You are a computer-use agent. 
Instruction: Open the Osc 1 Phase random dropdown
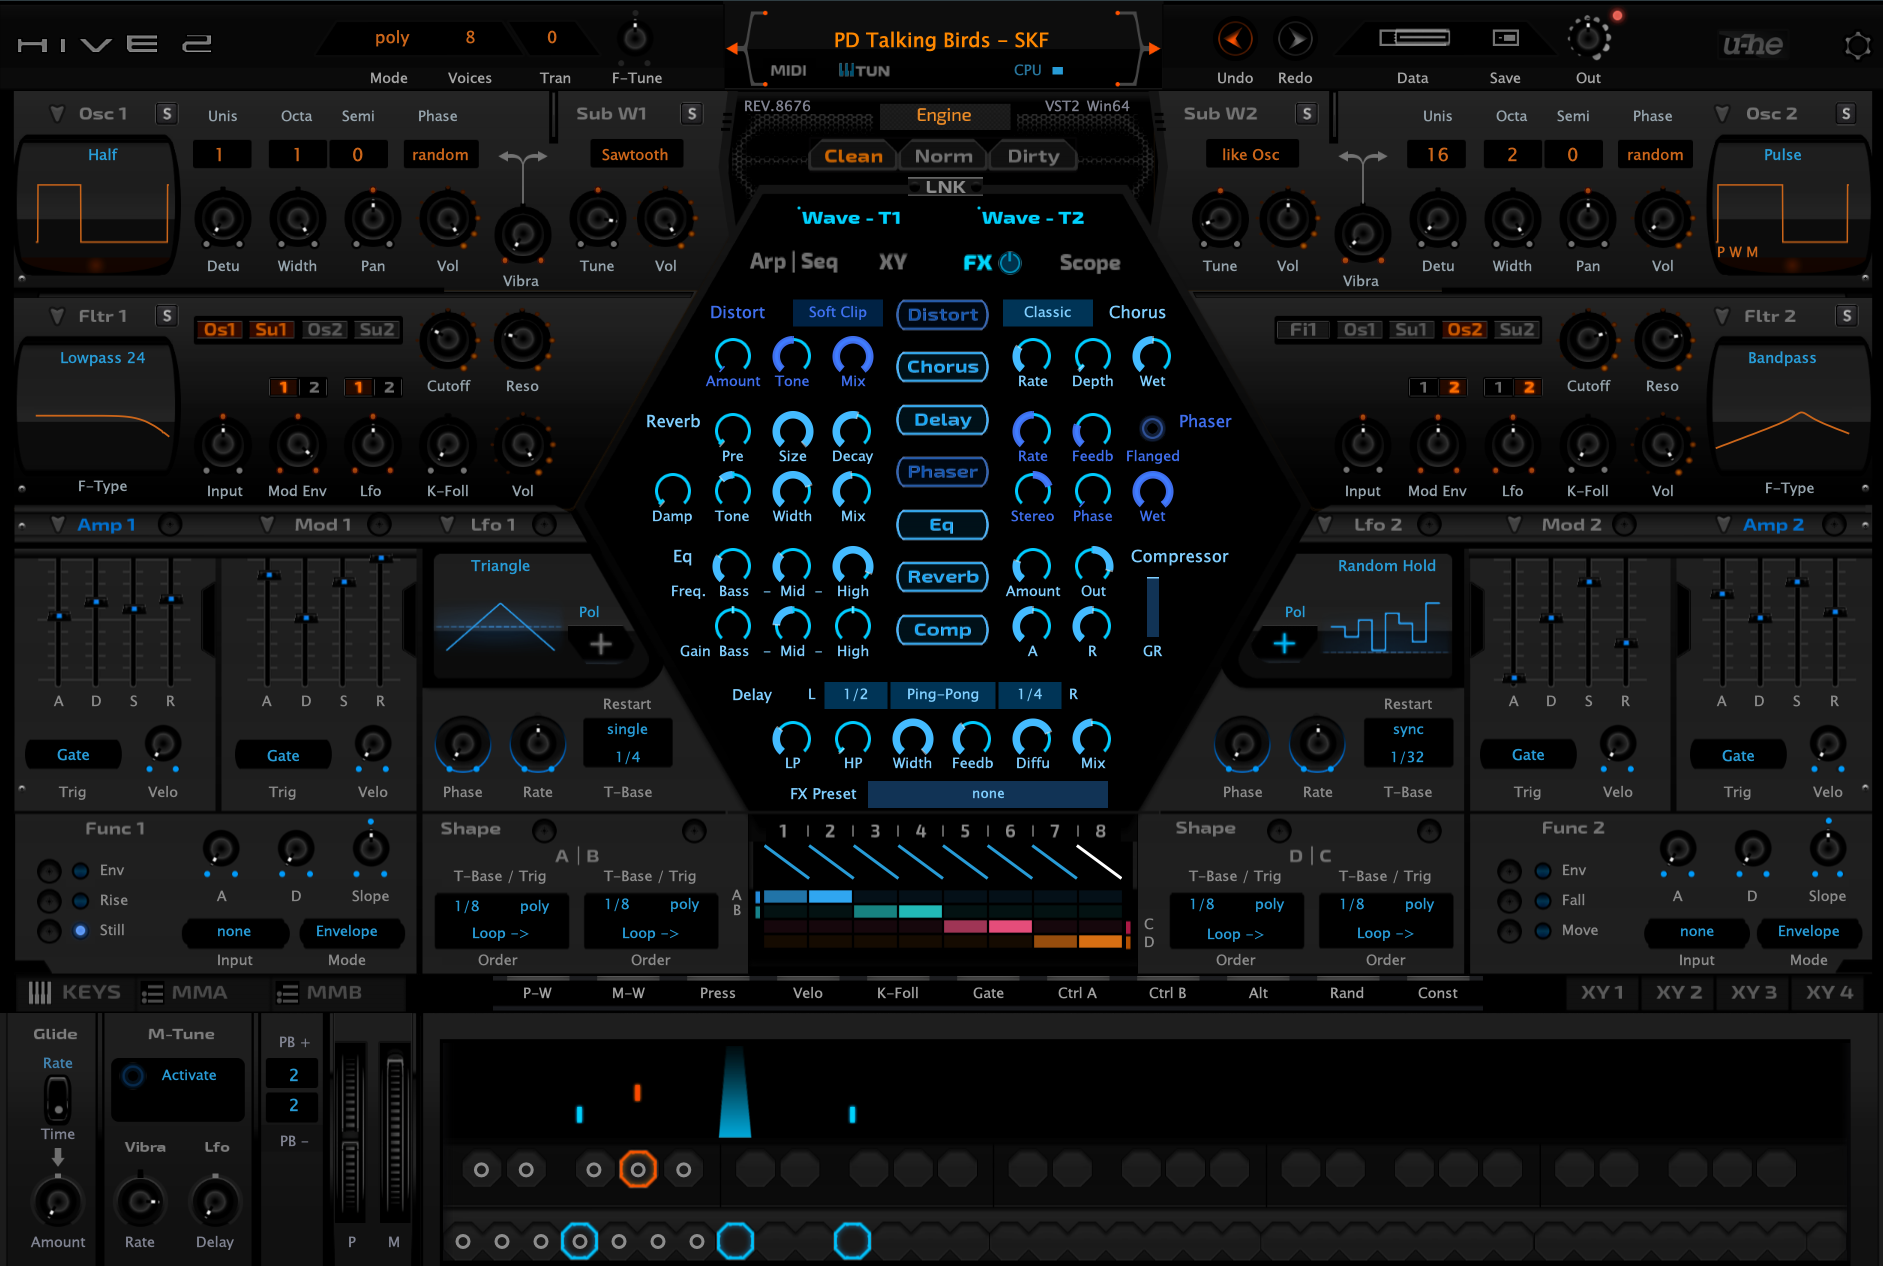coord(440,155)
